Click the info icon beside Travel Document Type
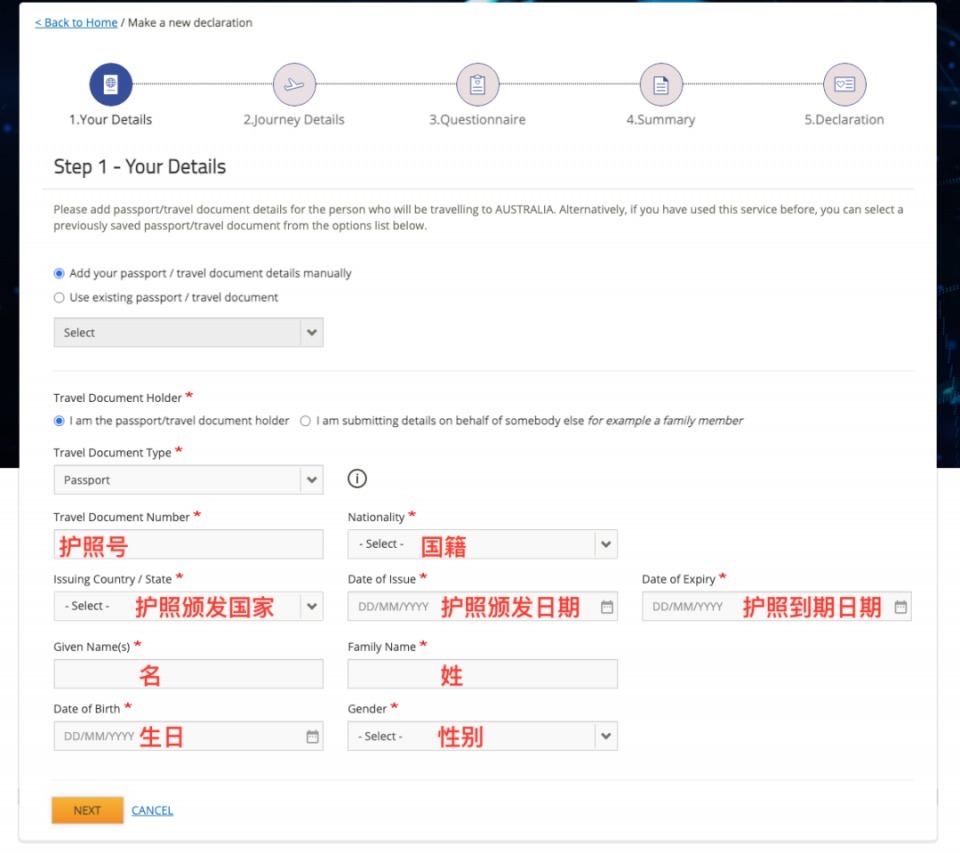The width and height of the screenshot is (960, 853). (357, 479)
